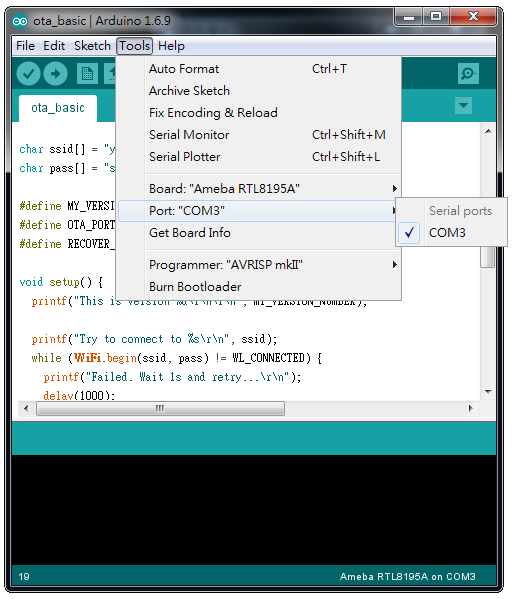Close the open Tools menu
Screen dimensions: 513x599
tap(134, 46)
